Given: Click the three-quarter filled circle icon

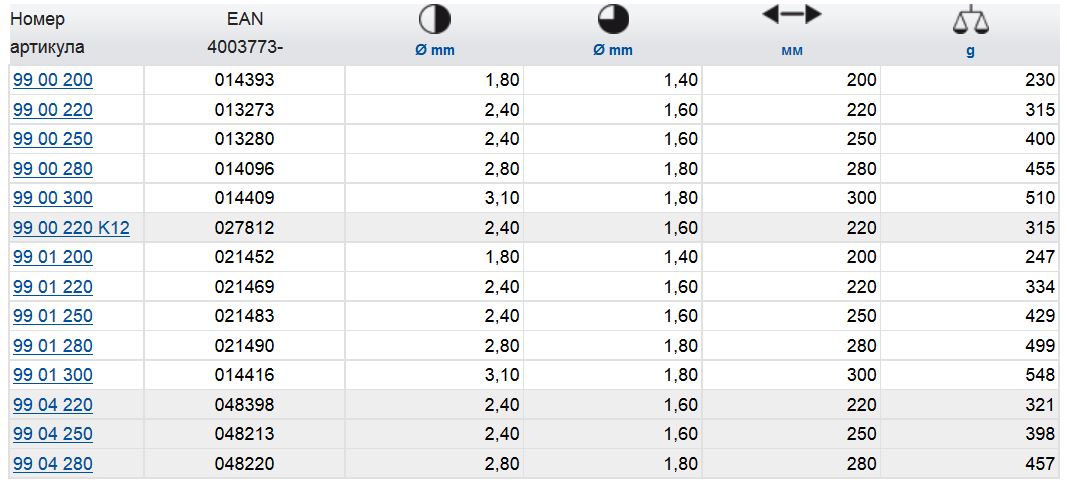Looking at the screenshot, I should 613,20.
